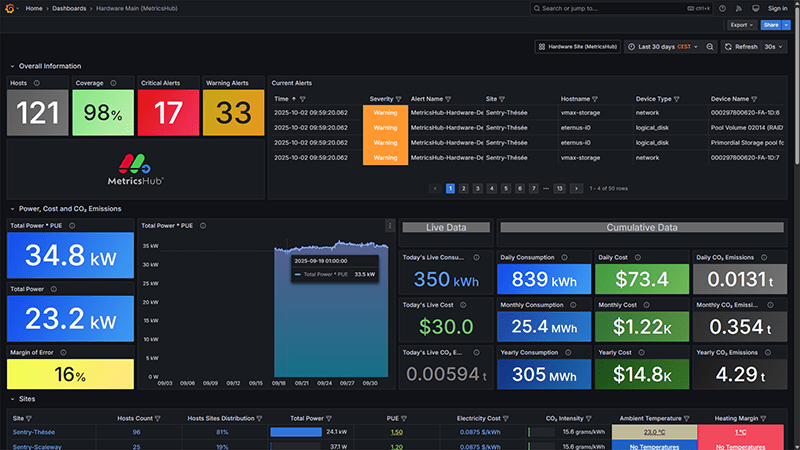Viewport: 800px width, 450px height.
Task: Click the blue Share button
Action: [x=770, y=25]
